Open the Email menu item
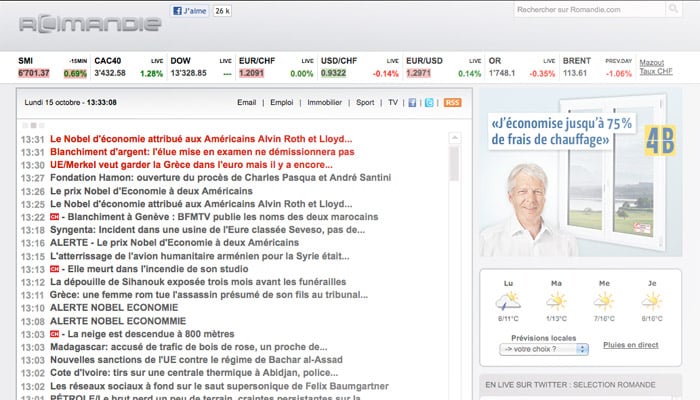This screenshot has height=400, width=700. pos(247,102)
